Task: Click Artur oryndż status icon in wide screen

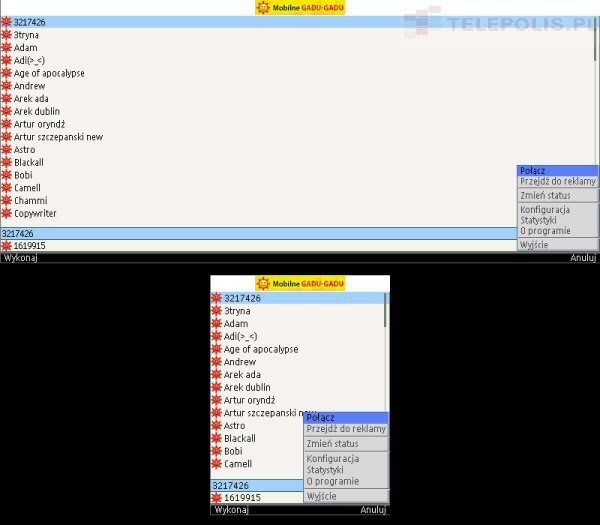Action: [7, 124]
